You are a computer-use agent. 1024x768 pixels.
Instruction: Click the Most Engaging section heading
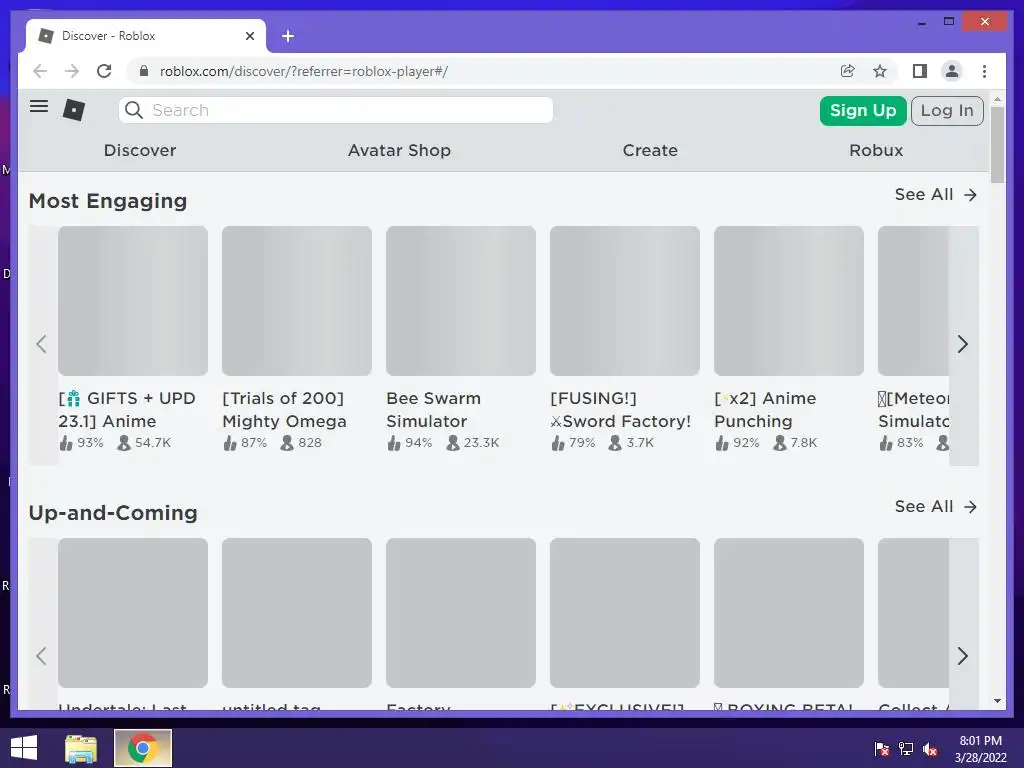pos(108,200)
